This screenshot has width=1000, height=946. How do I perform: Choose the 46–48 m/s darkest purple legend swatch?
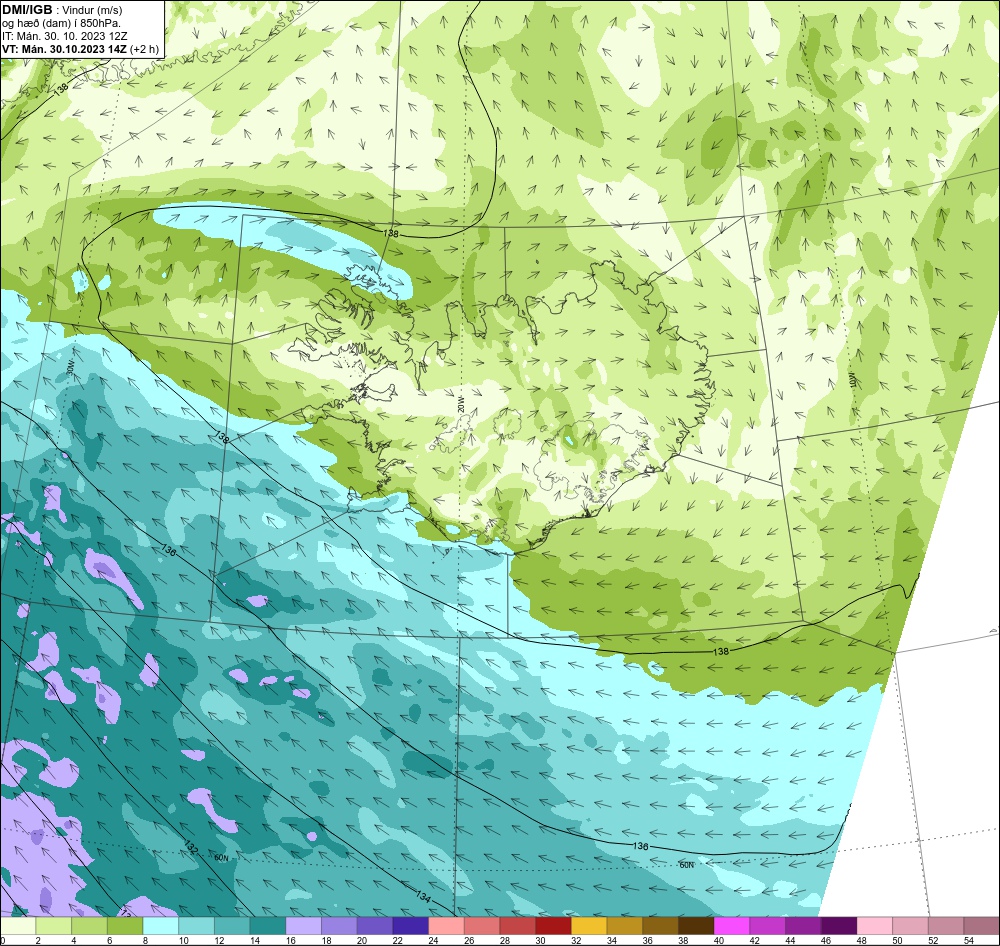[839, 926]
